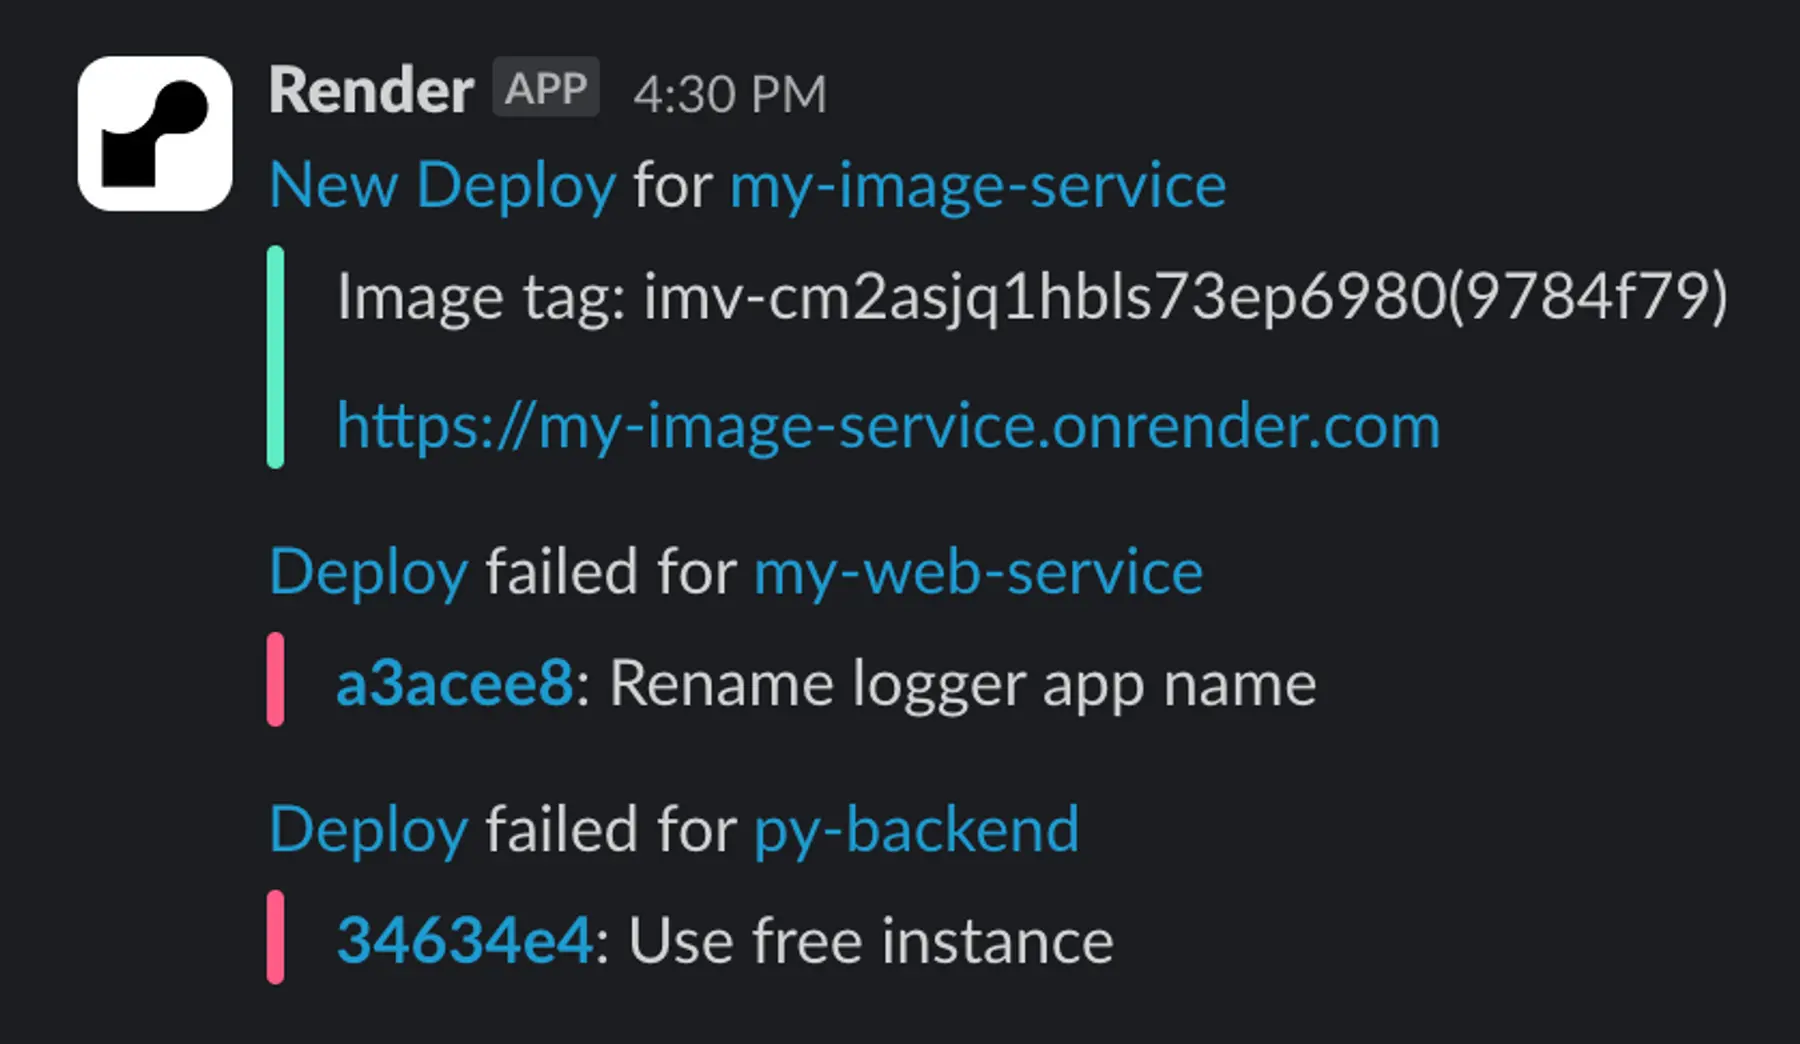Open the py-backend service link
Image resolution: width=1800 pixels, height=1044 pixels.
click(916, 828)
